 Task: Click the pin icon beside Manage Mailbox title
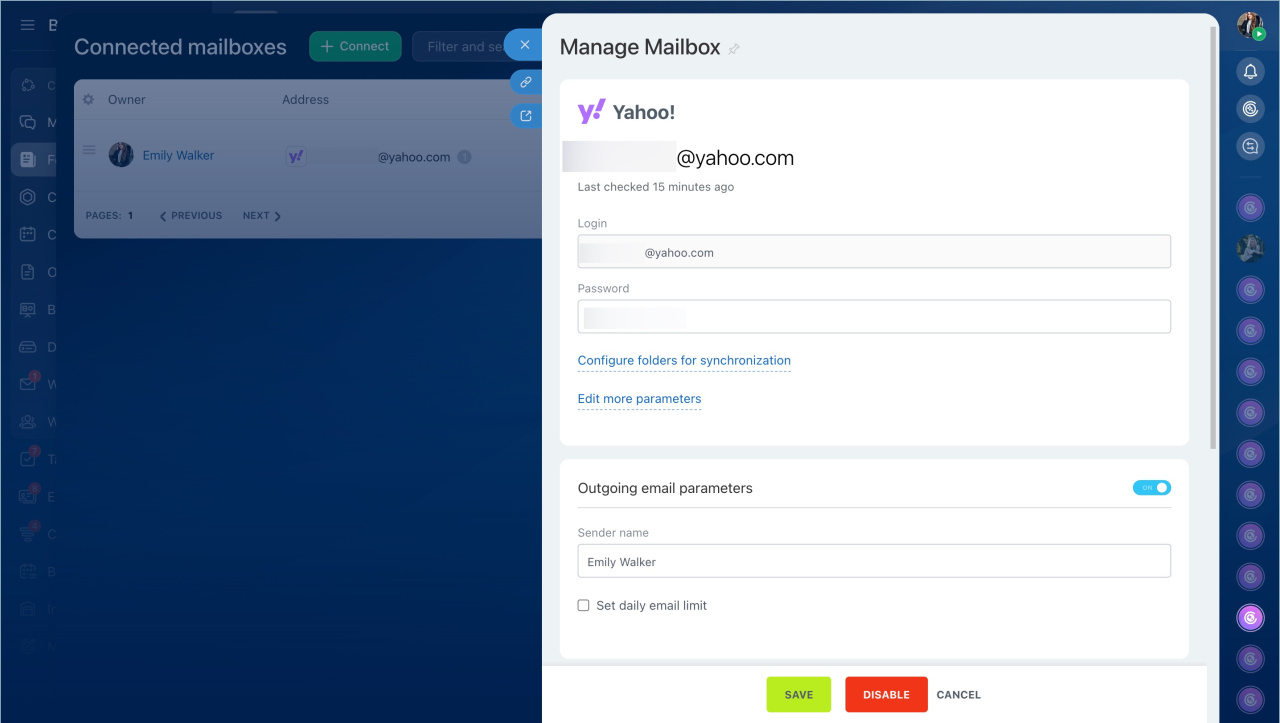(x=734, y=49)
